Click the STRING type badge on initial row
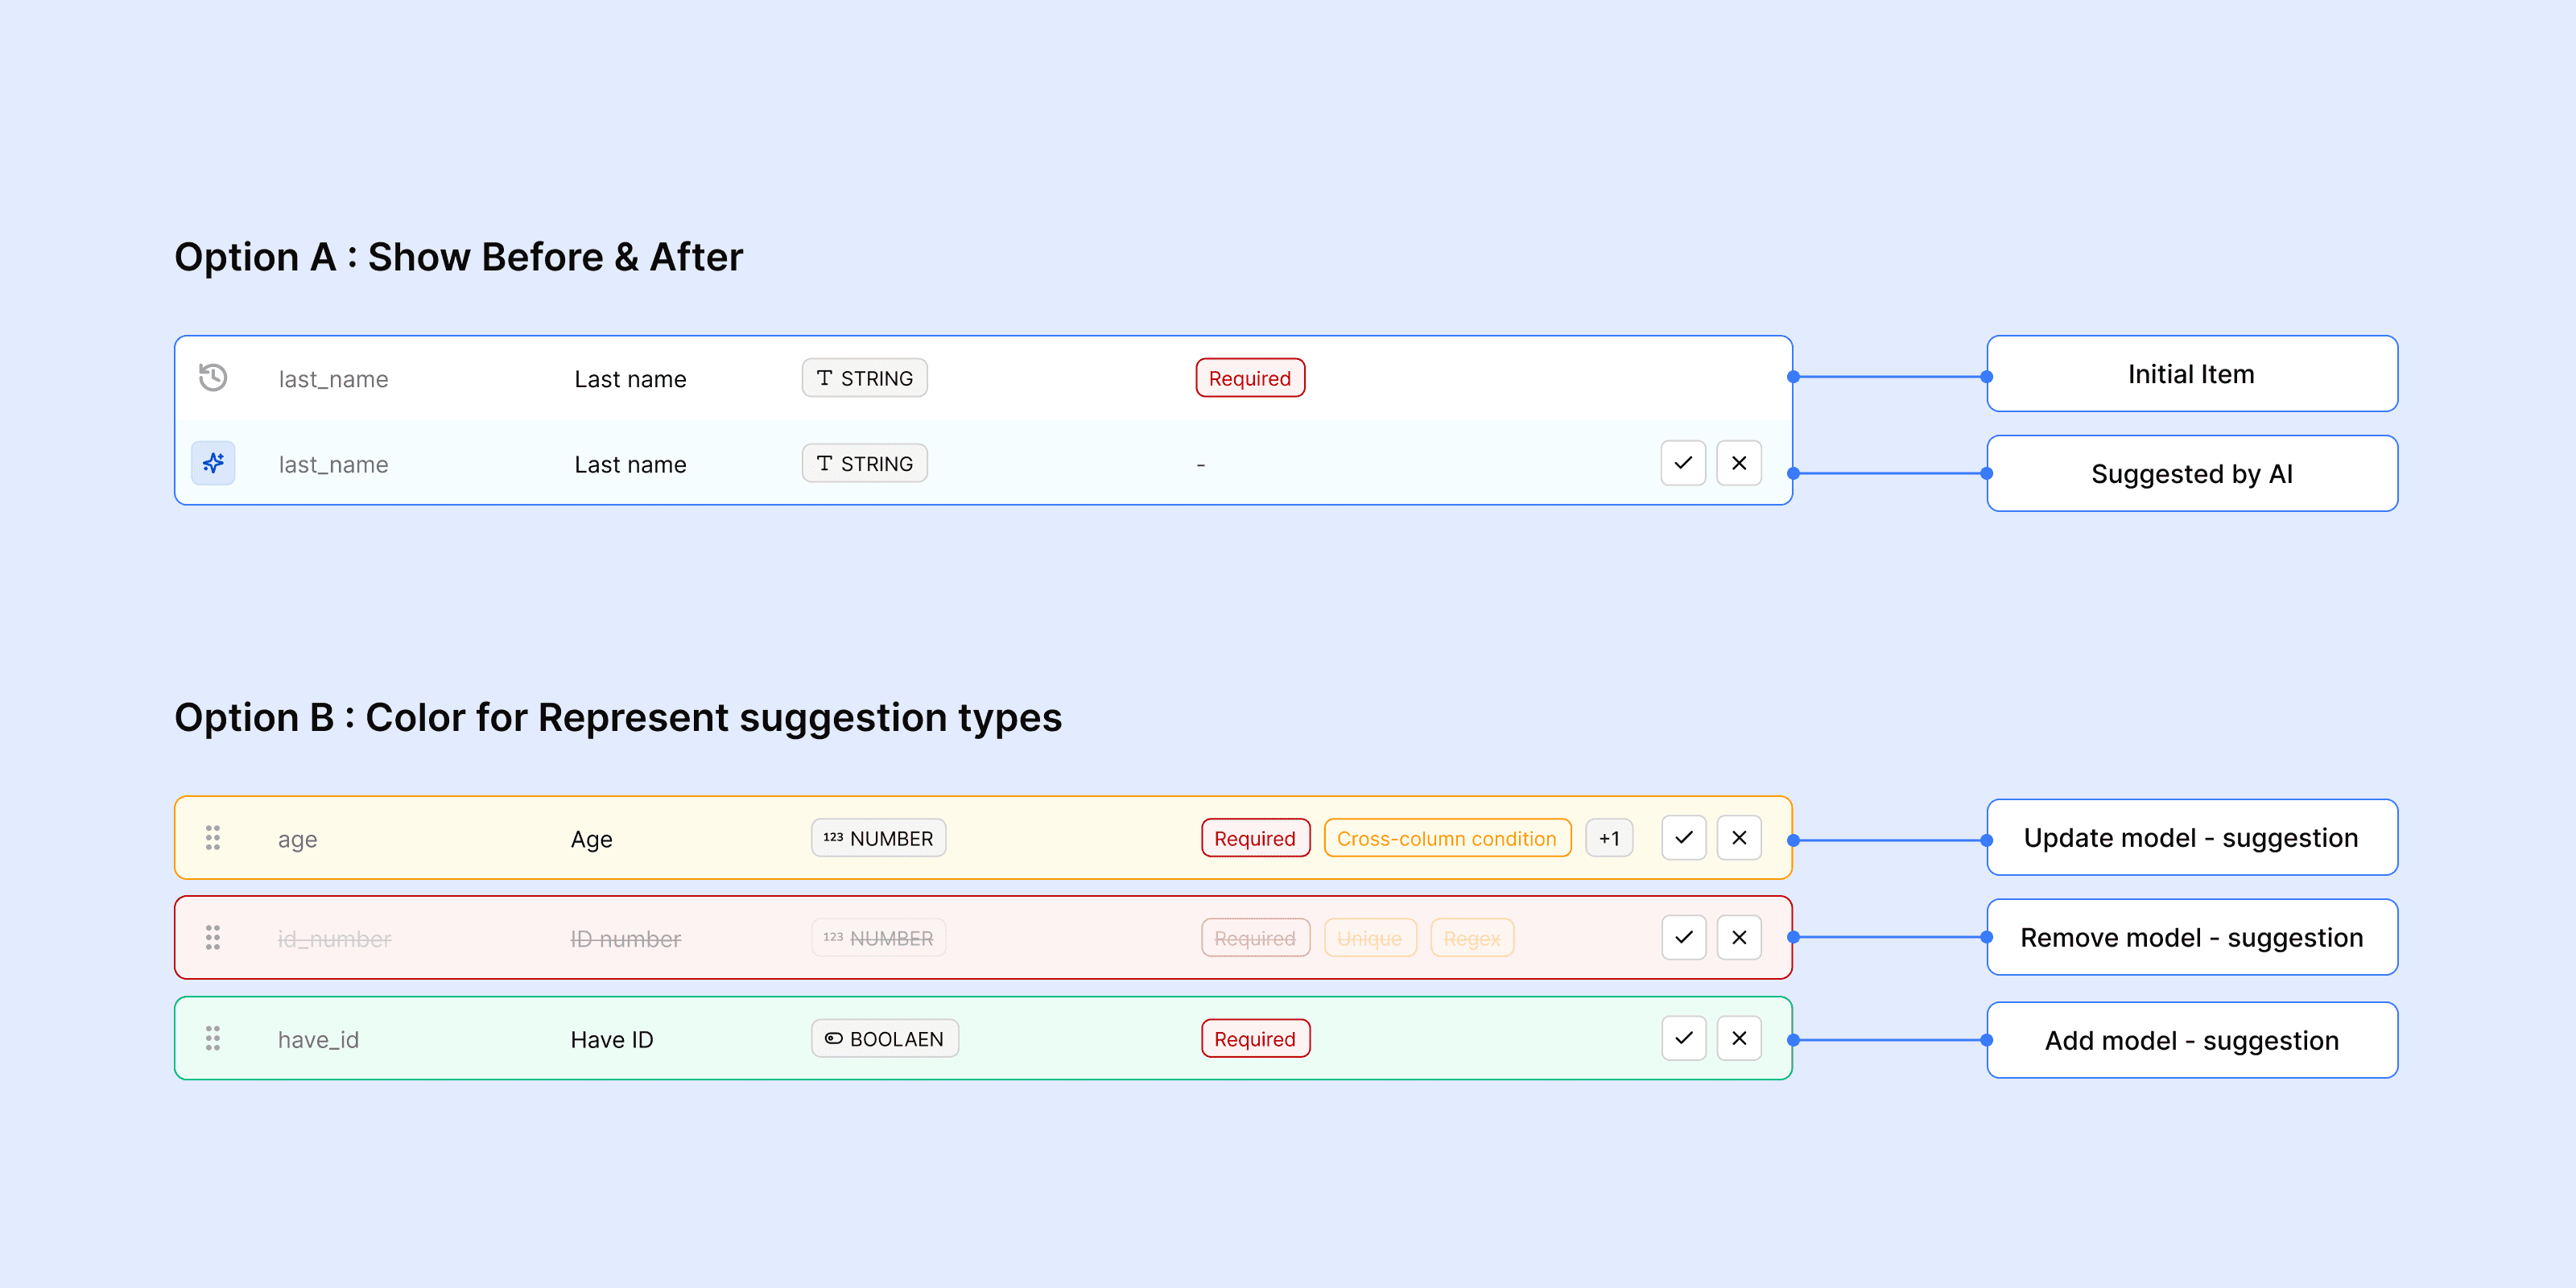Image resolution: width=2576 pixels, height=1288 pixels. click(x=864, y=378)
